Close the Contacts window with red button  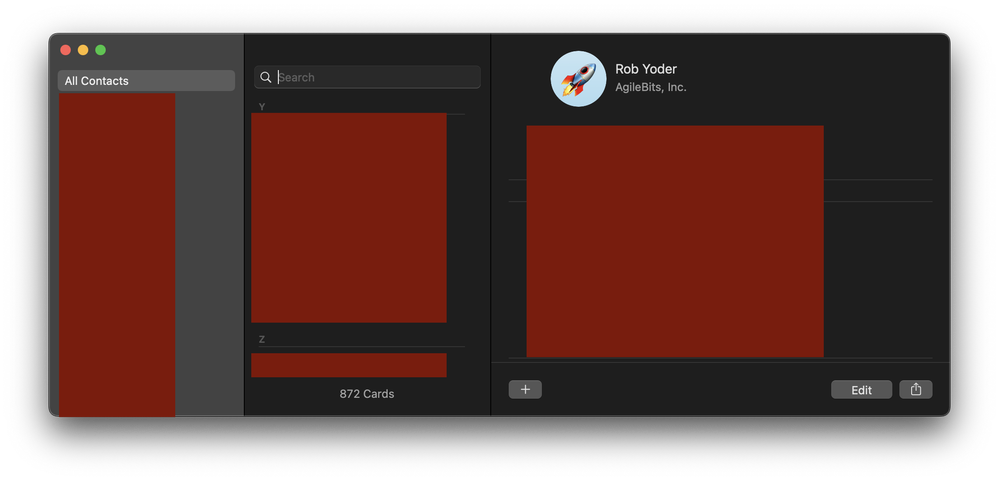coord(66,50)
